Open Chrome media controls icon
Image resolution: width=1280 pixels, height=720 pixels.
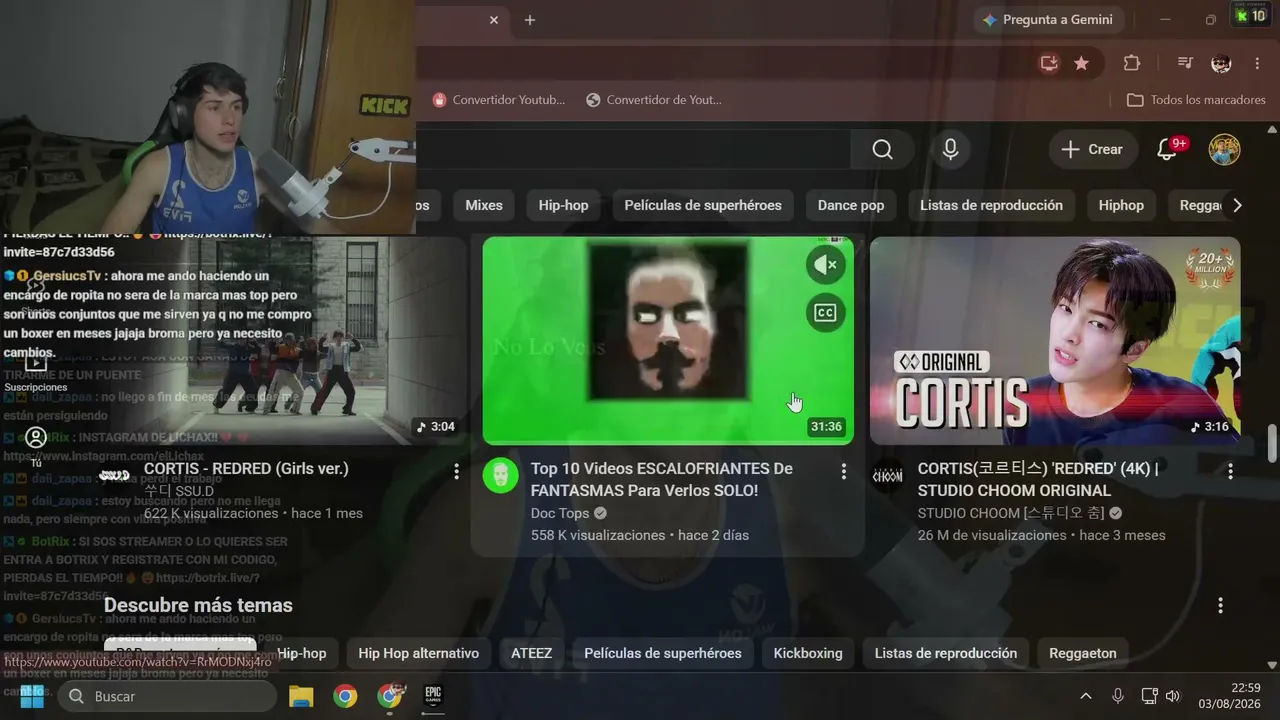tap(1185, 63)
